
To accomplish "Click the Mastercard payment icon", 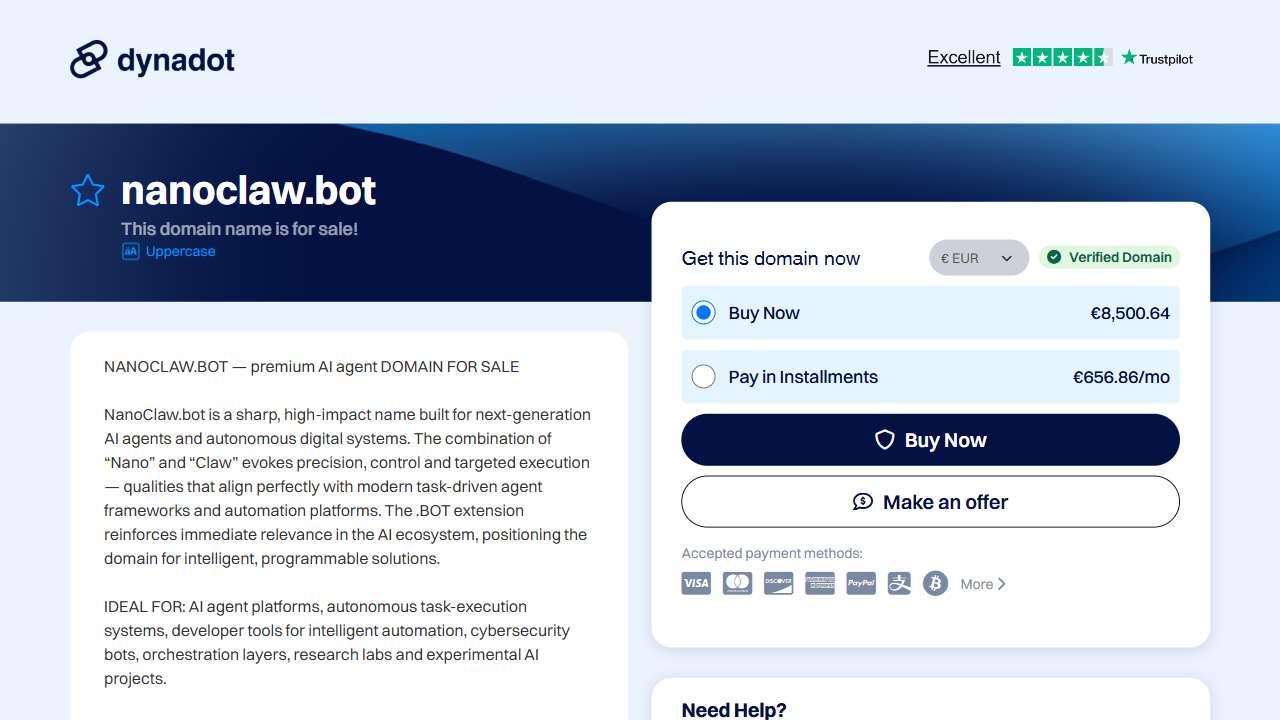I will click(737, 583).
